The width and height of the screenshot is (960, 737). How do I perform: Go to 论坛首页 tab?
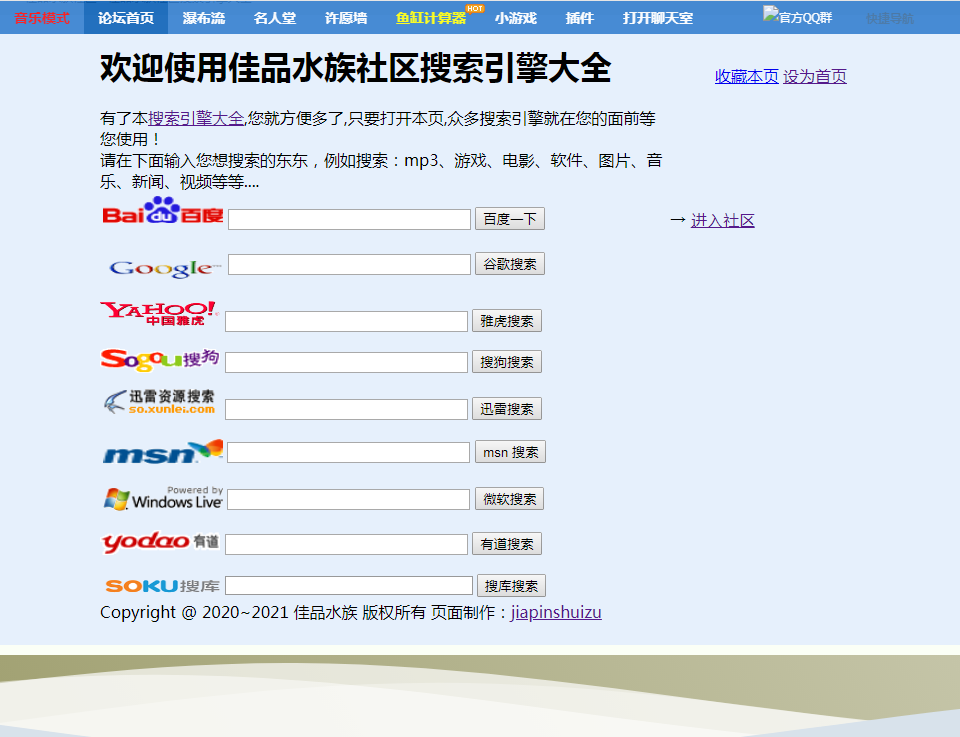[126, 18]
